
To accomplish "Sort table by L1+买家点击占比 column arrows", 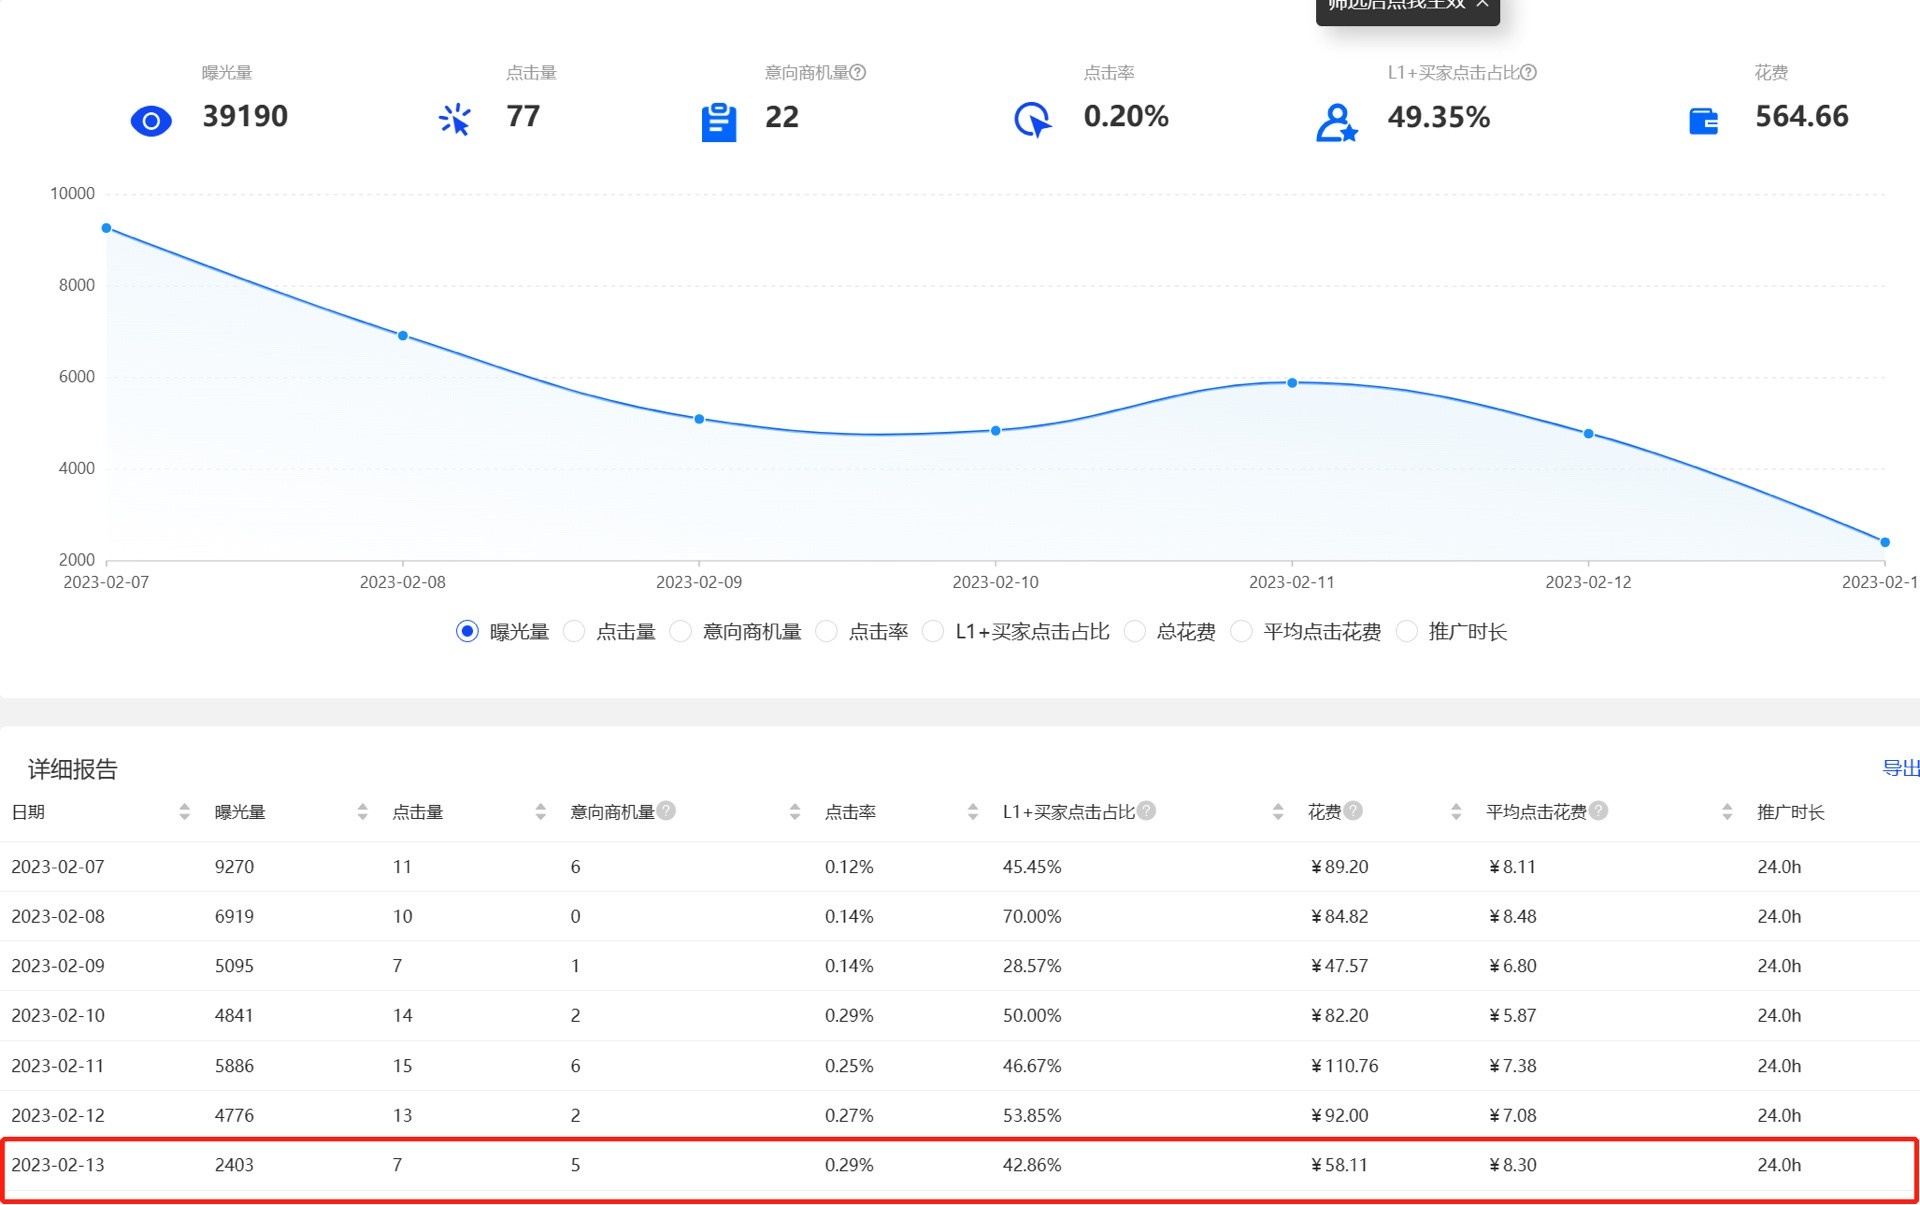I will pos(1277,812).
